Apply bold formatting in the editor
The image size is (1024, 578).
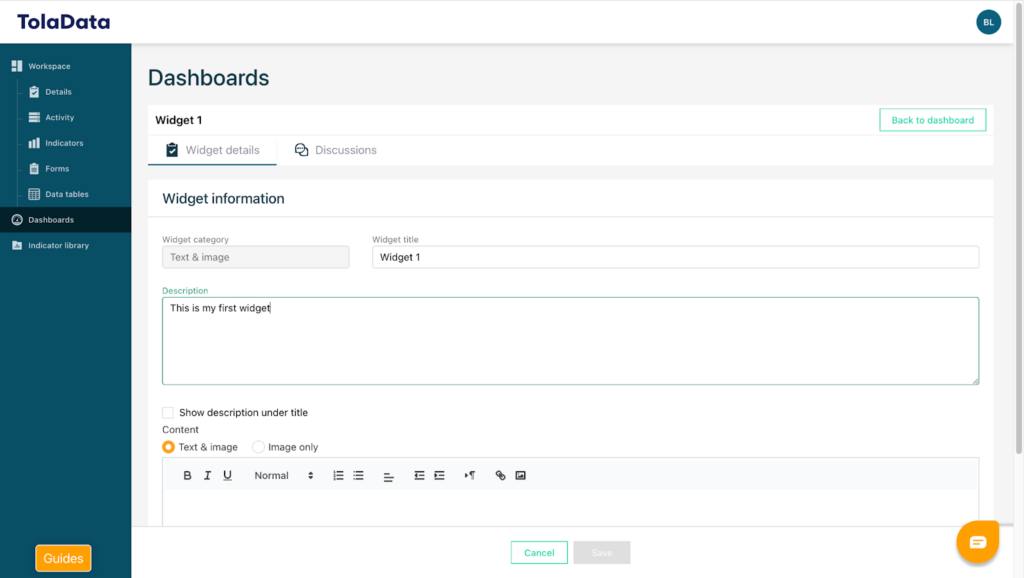[x=187, y=475]
